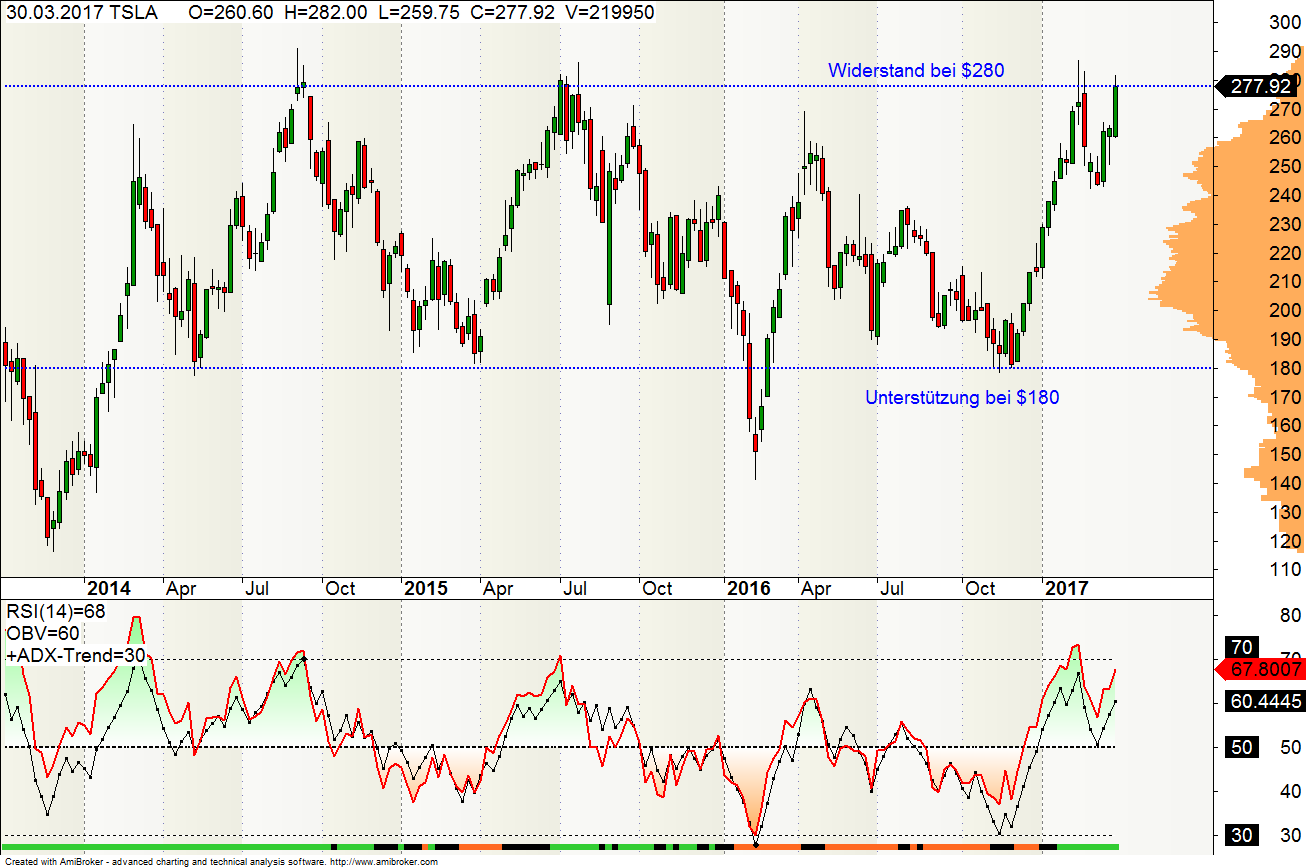Click the 70 overbought level tag
Image resolution: width=1306 pixels, height=868 pixels.
tap(1243, 646)
